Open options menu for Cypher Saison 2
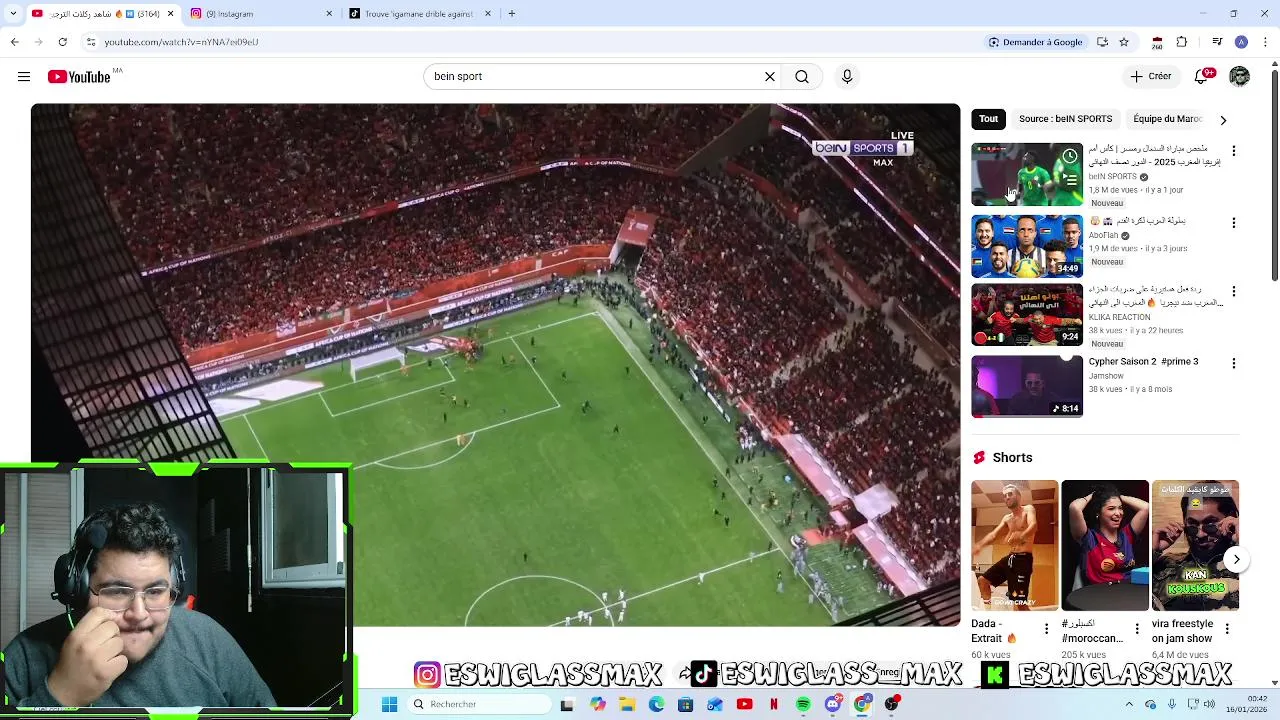The image size is (1280, 720). [1233, 364]
